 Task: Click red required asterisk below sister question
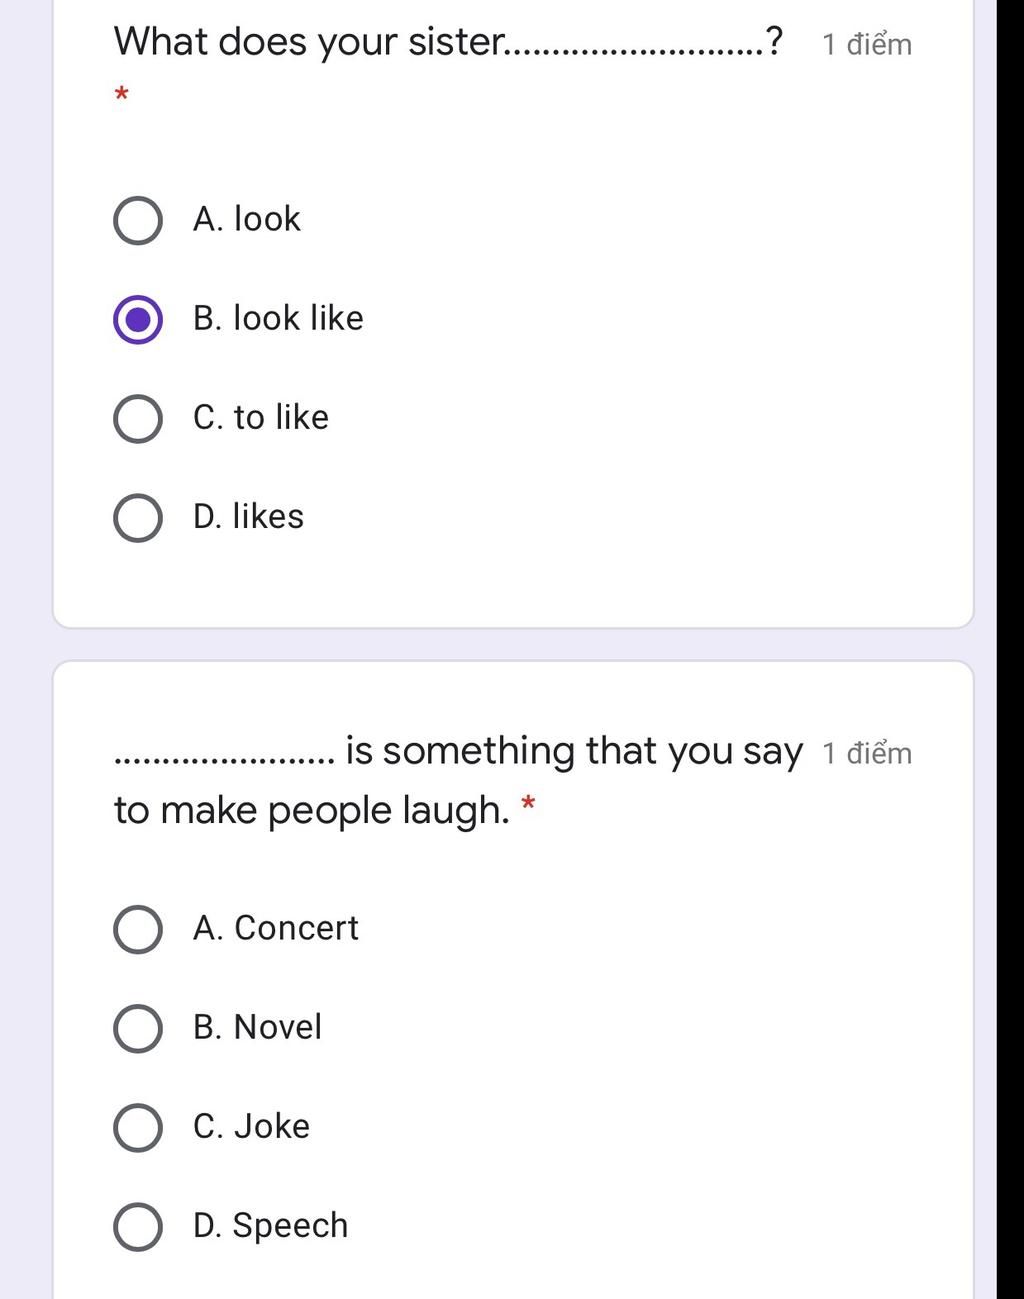click(121, 95)
